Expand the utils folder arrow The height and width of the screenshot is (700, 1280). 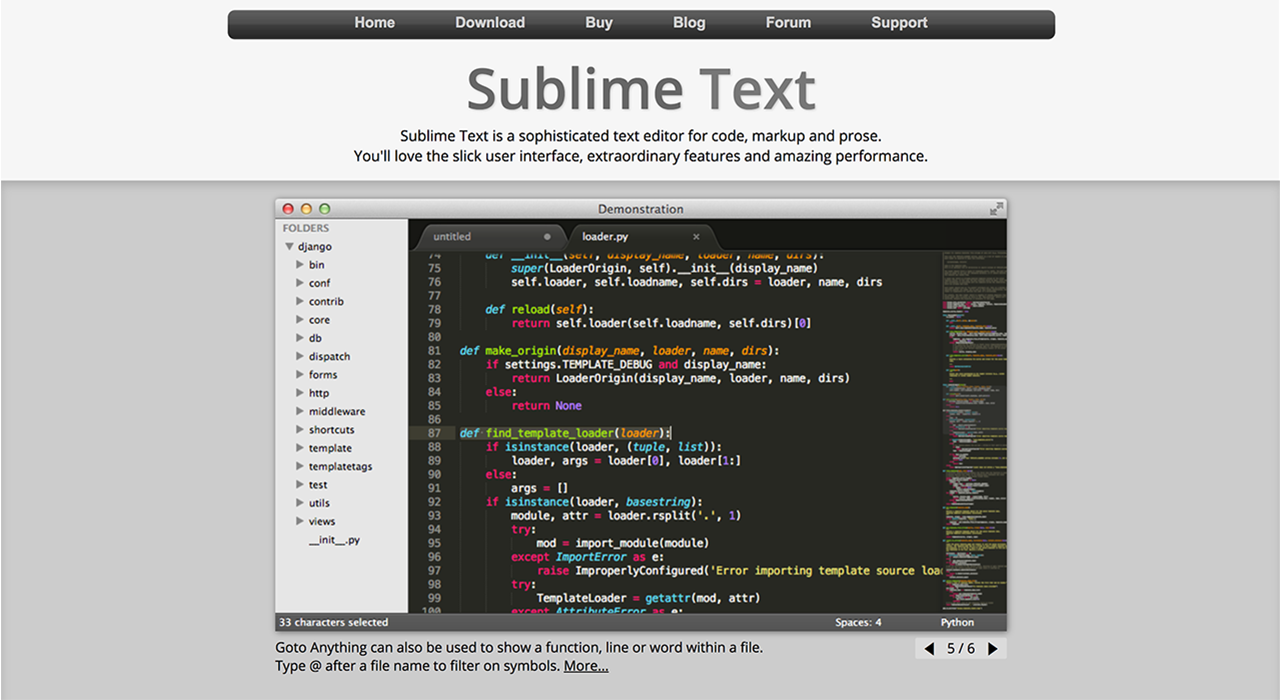[x=299, y=503]
